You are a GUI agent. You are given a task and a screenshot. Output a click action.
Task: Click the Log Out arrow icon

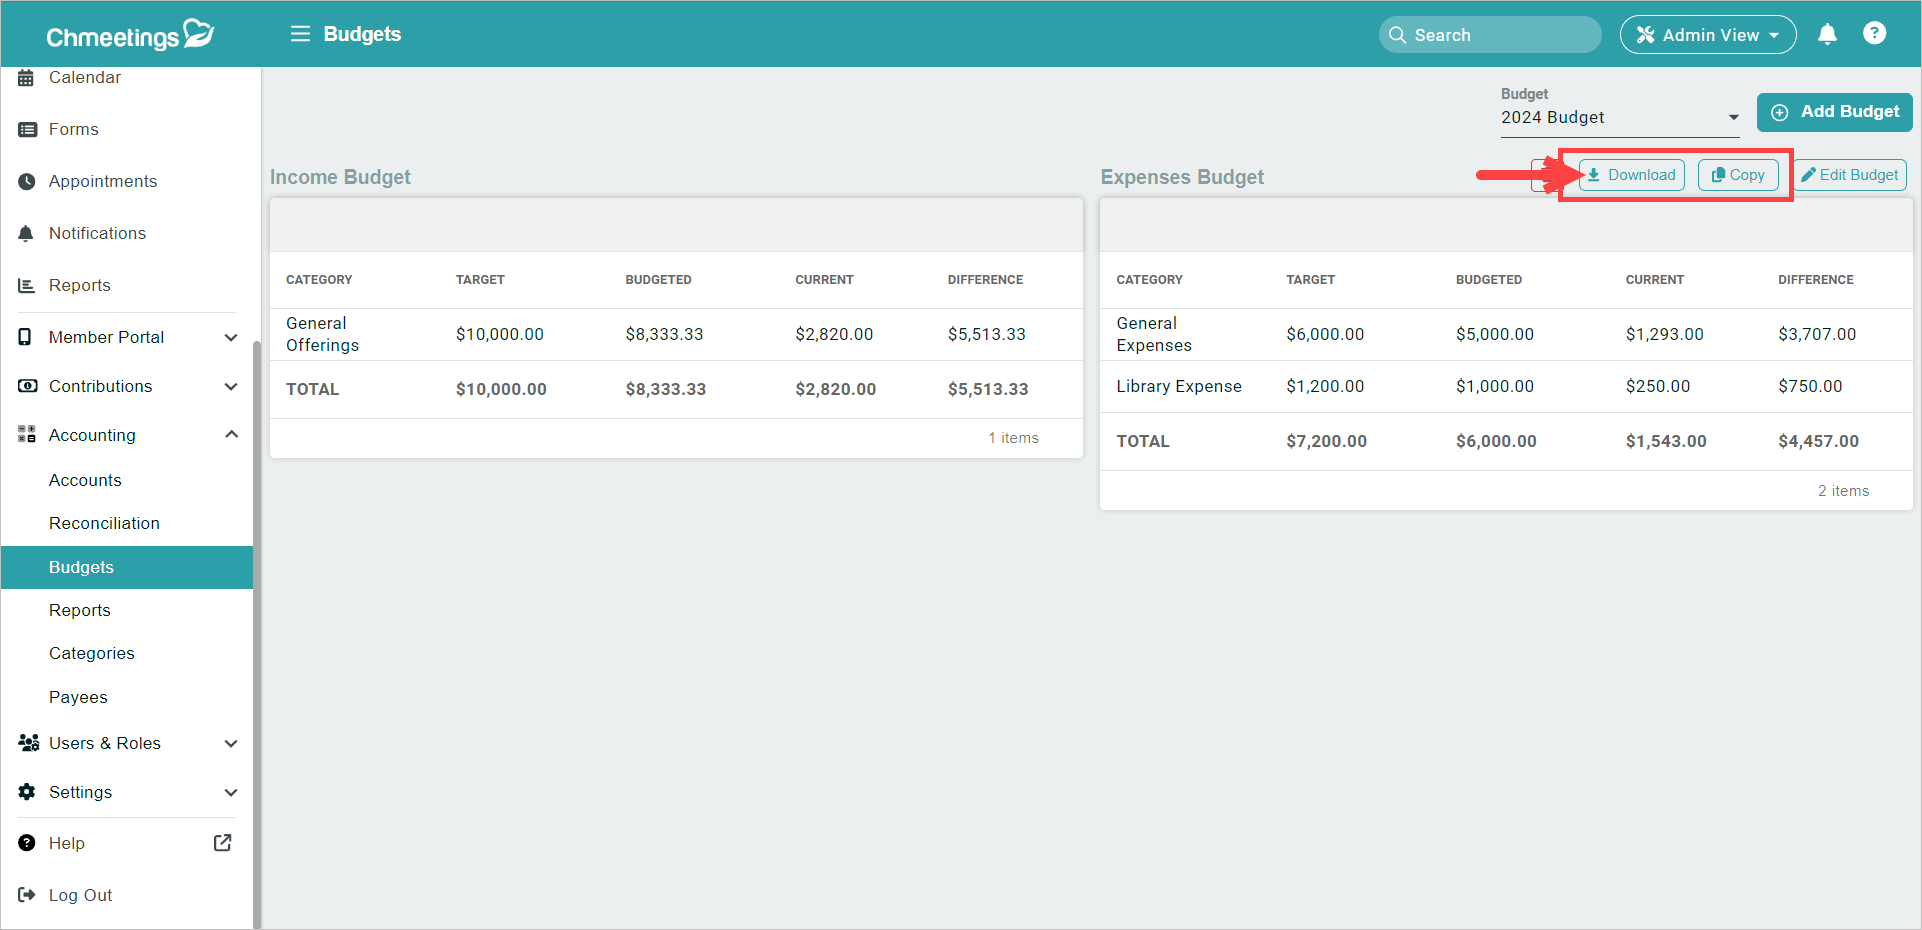click(x=27, y=895)
